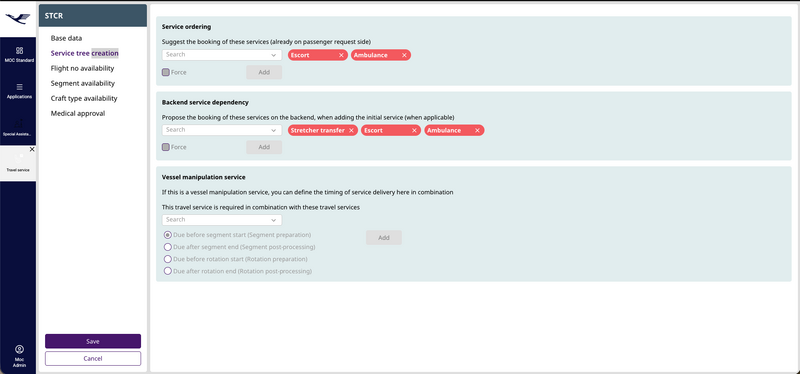Click the Service ordering heading
800x374 pixels.
point(186,27)
